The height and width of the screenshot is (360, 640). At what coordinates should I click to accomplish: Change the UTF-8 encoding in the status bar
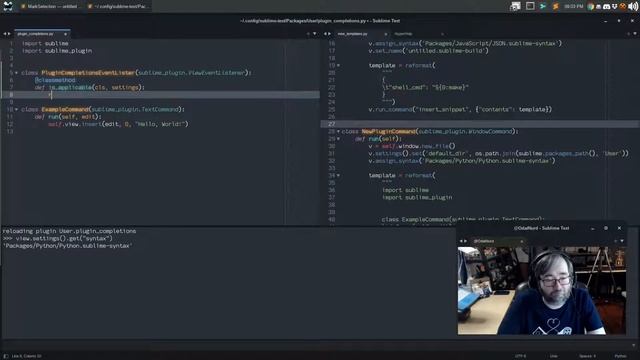tap(520, 356)
